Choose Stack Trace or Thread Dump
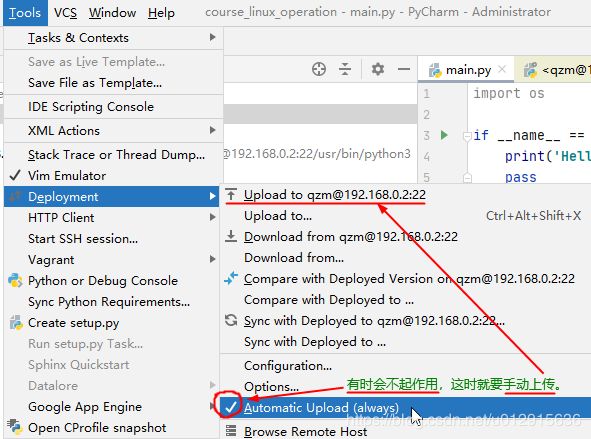 tap(116, 154)
